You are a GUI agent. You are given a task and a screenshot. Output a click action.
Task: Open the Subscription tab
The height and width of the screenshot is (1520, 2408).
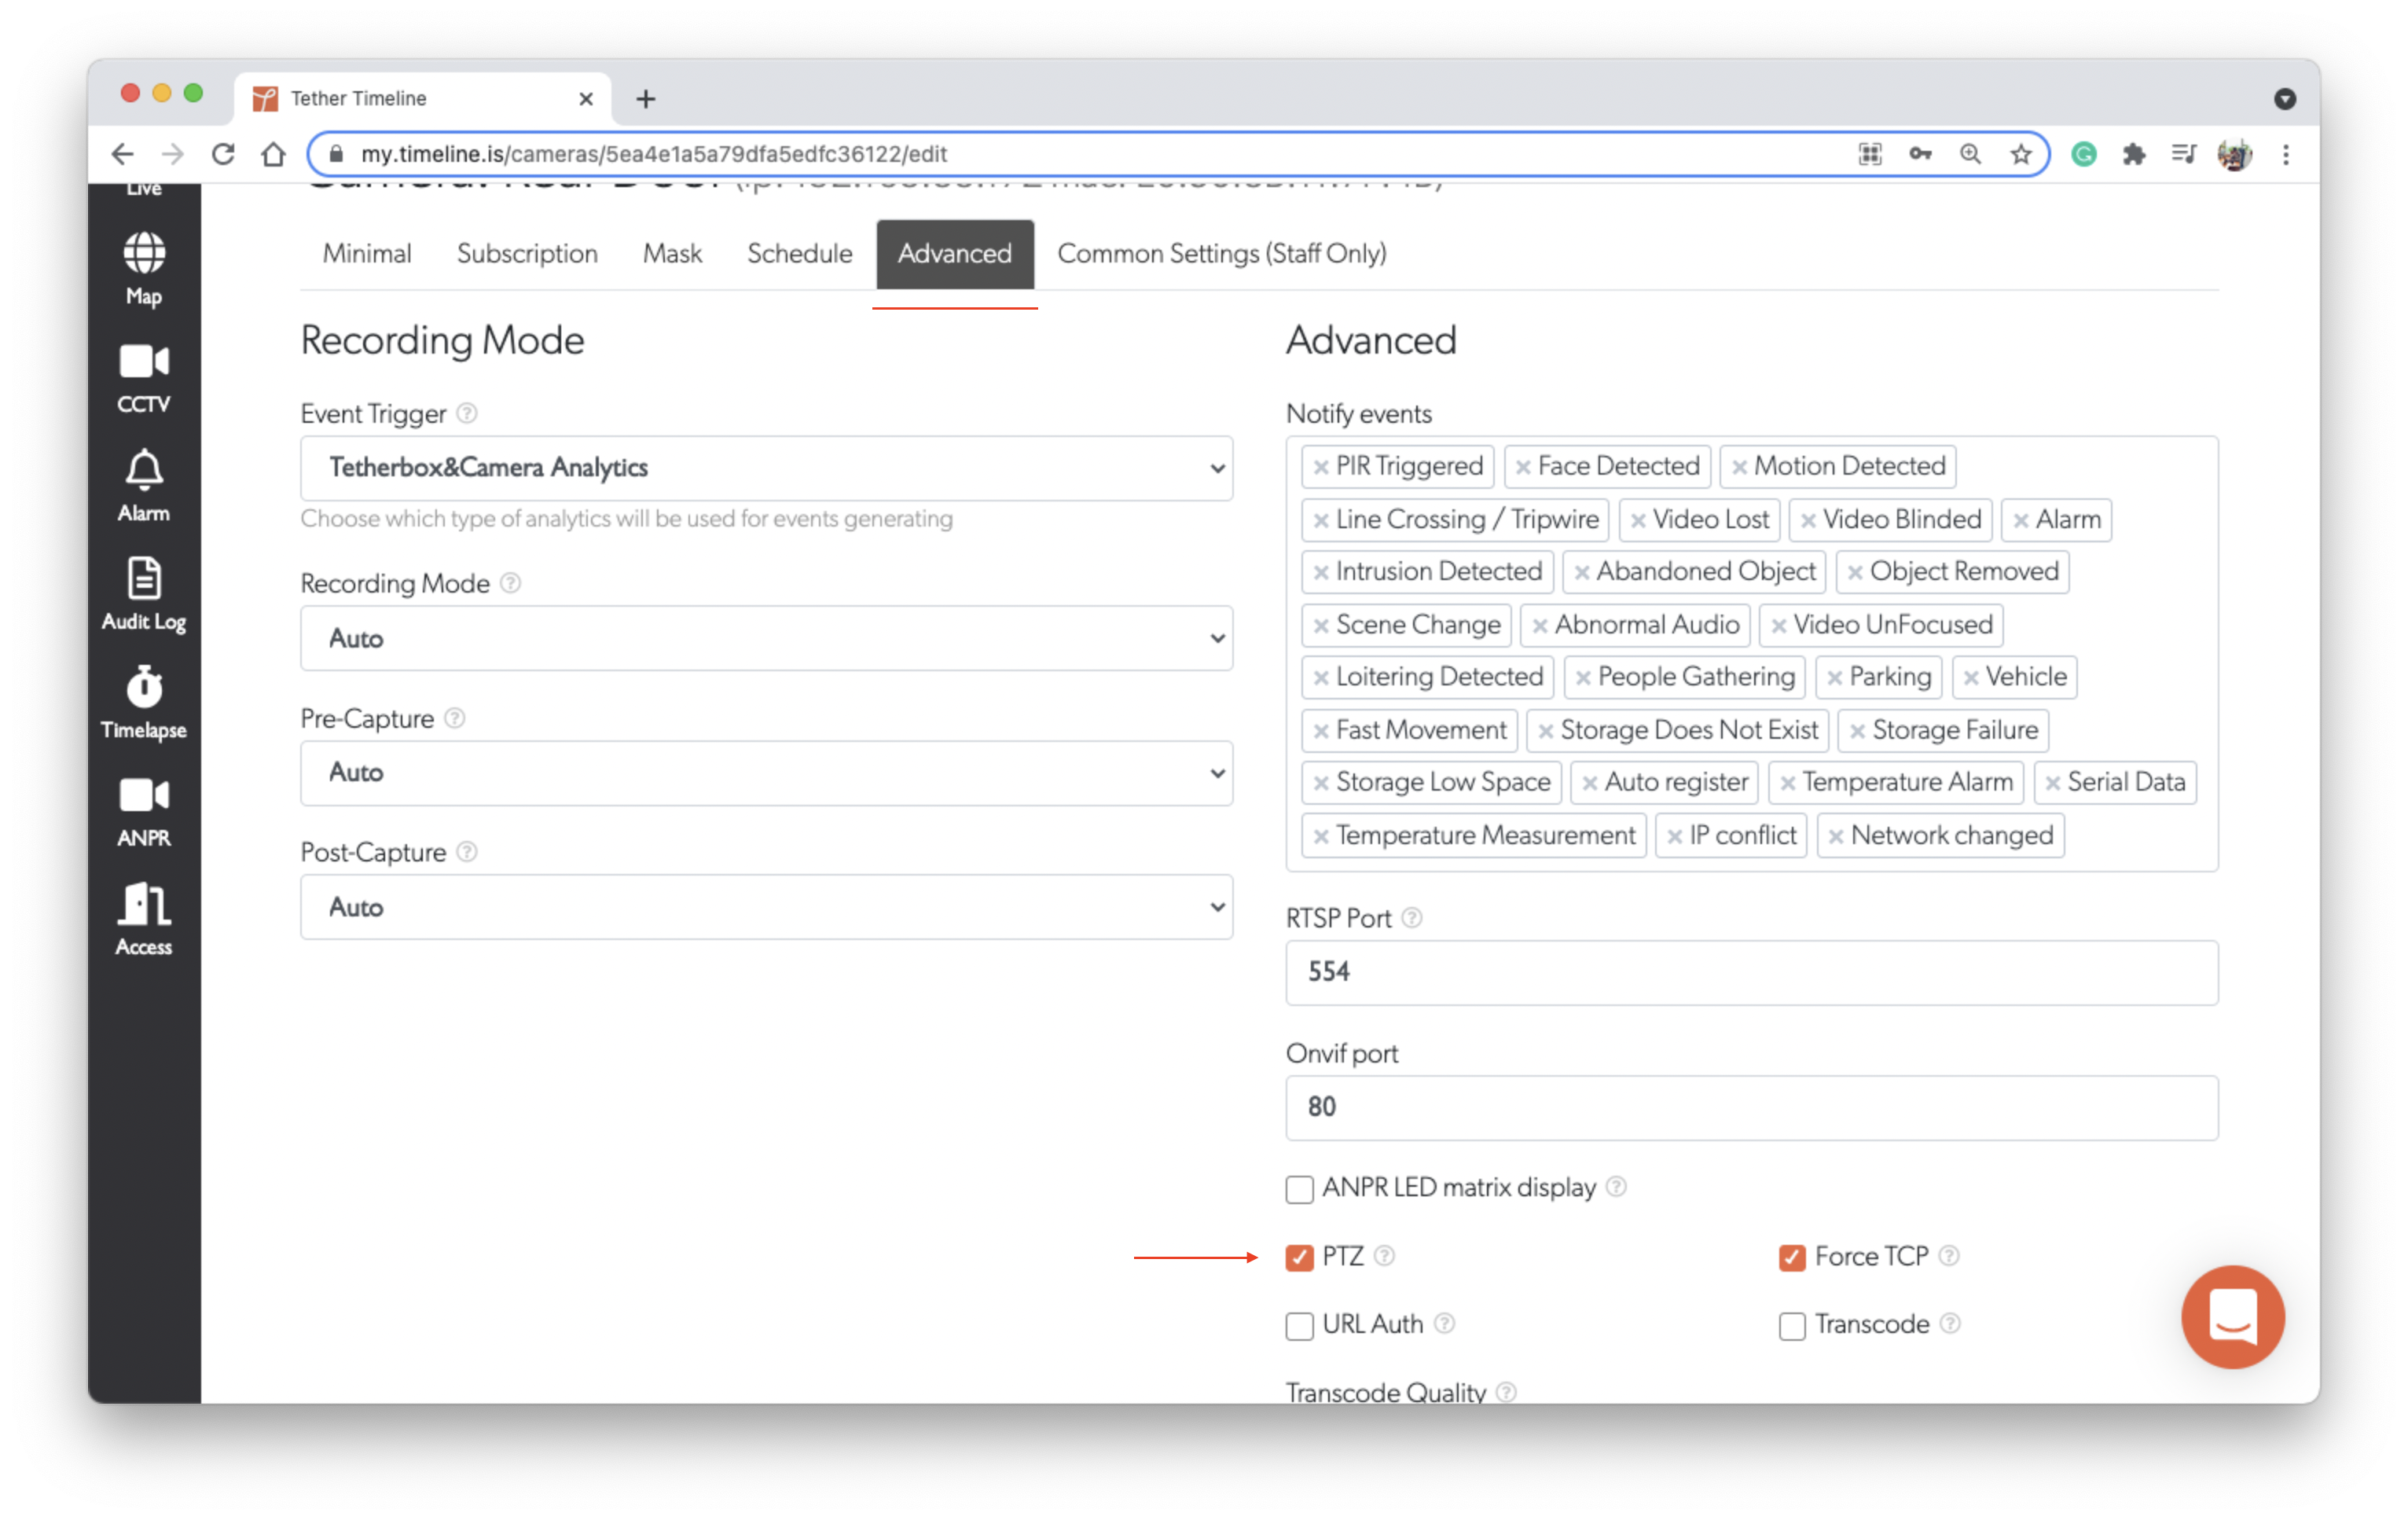(527, 254)
